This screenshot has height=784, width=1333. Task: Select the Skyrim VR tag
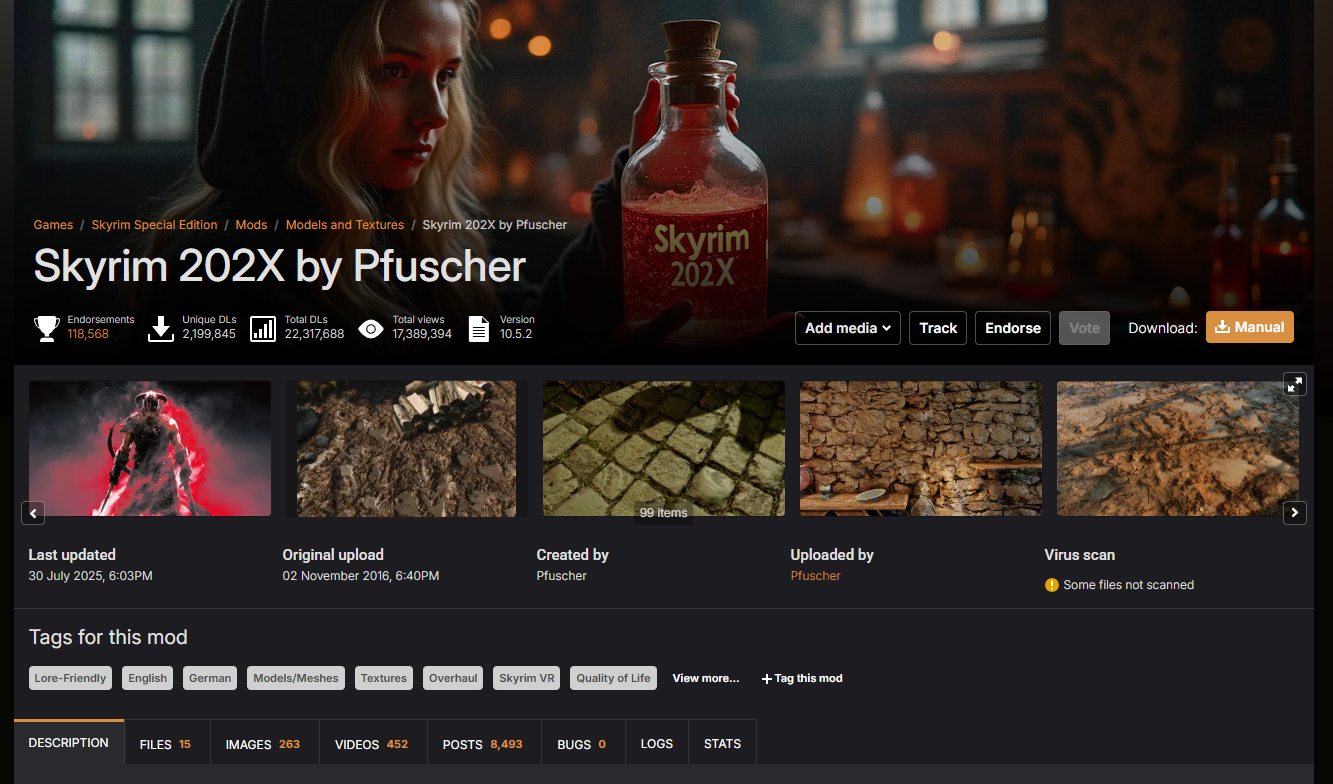[x=526, y=678]
